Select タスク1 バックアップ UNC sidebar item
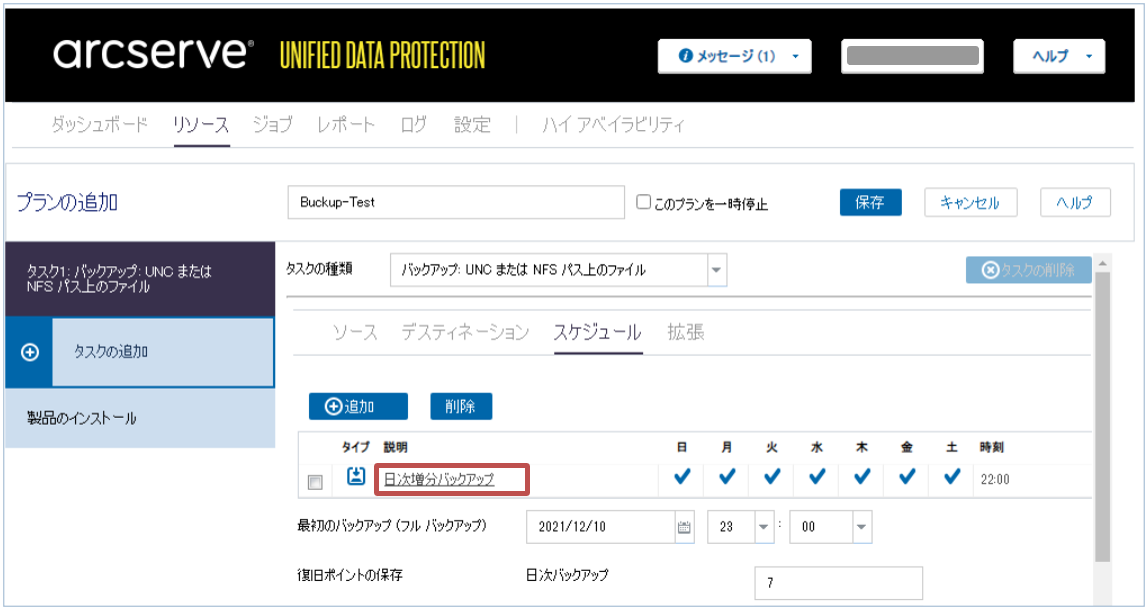Viewport: 1147px width, 611px height. click(x=140, y=279)
